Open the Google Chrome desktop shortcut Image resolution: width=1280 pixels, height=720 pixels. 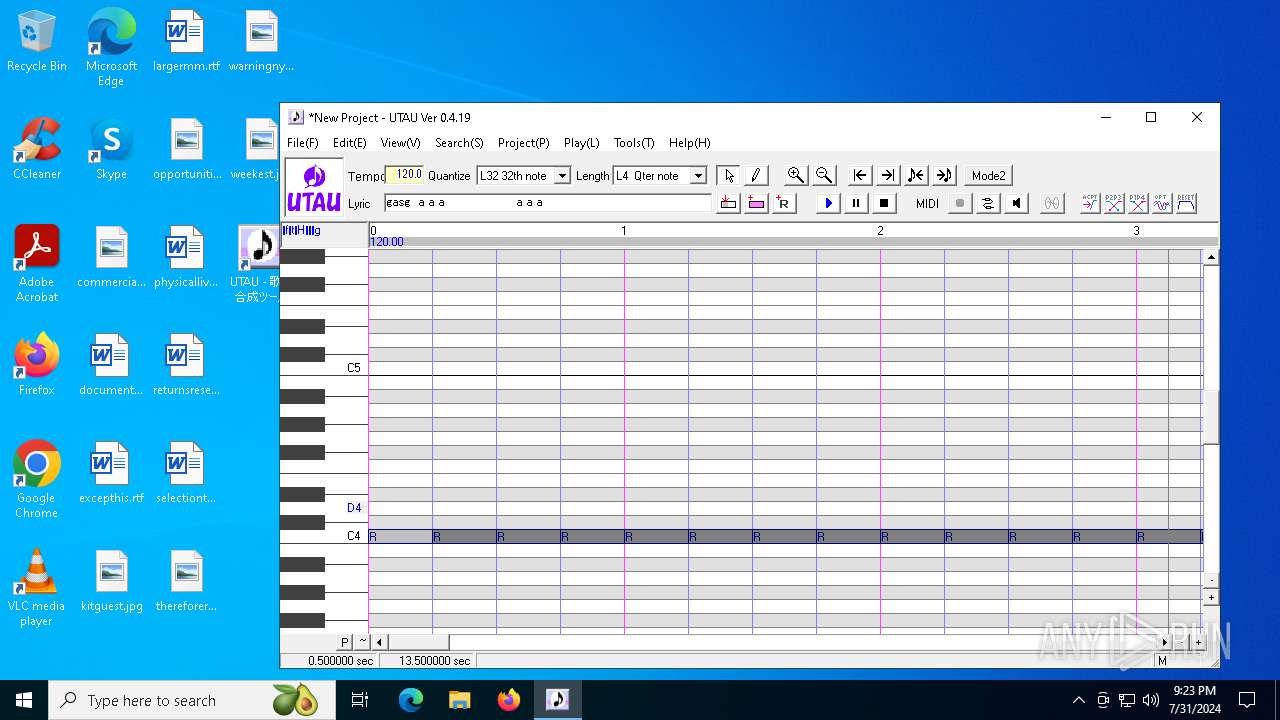click(36, 480)
